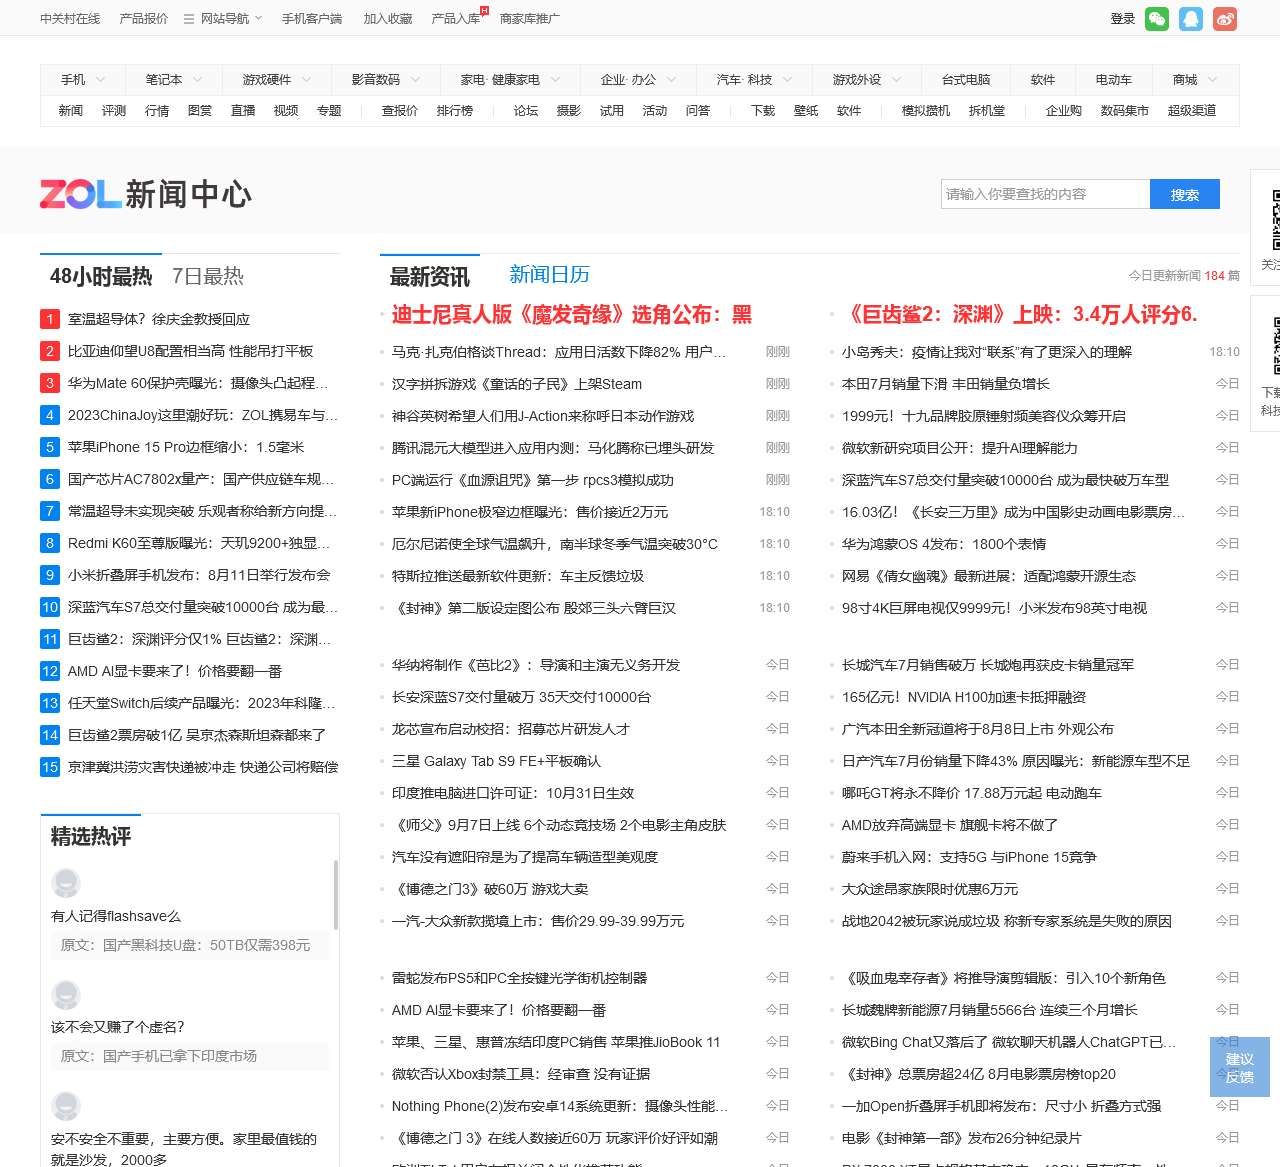Click avatar above 有人记得flashsave么 comment

tap(66, 883)
